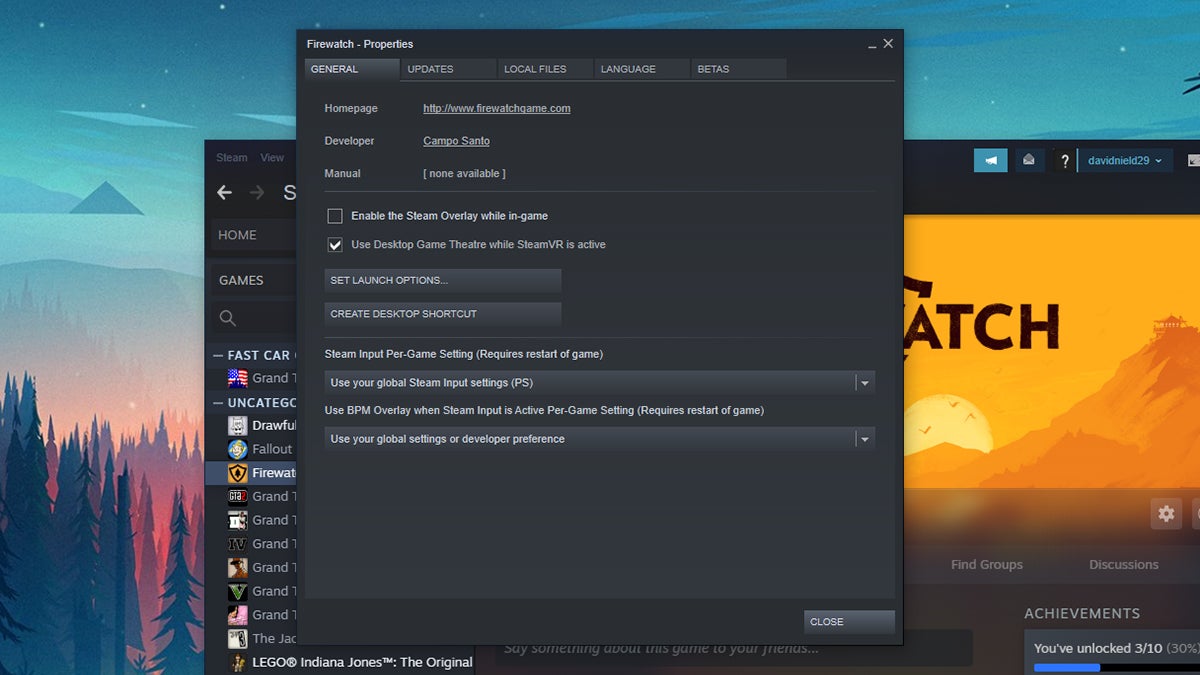Disable Desktop Game Theatre while SteamVR is active
Viewport: 1200px width, 675px height.
tap(334, 244)
